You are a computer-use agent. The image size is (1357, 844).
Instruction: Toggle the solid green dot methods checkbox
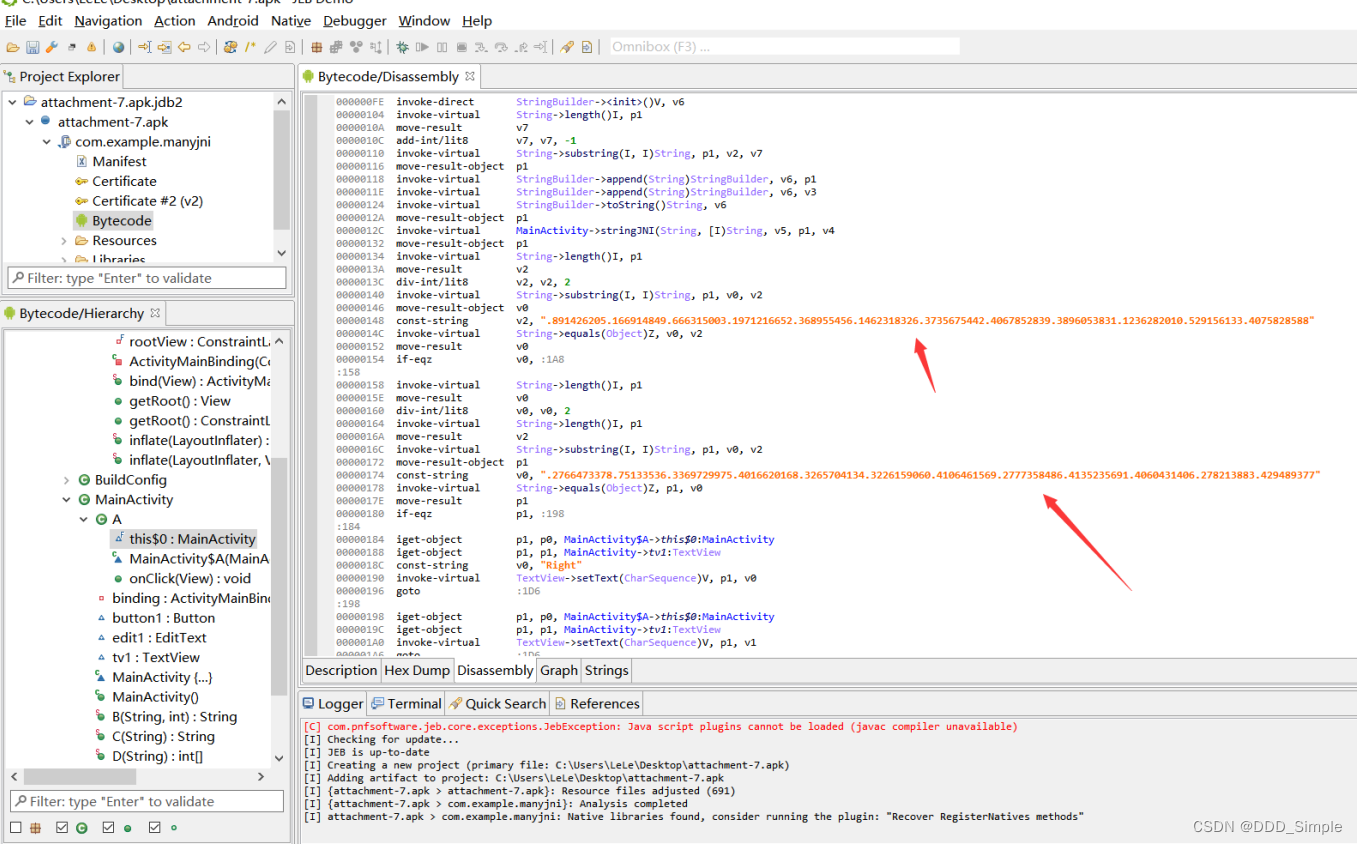108,828
